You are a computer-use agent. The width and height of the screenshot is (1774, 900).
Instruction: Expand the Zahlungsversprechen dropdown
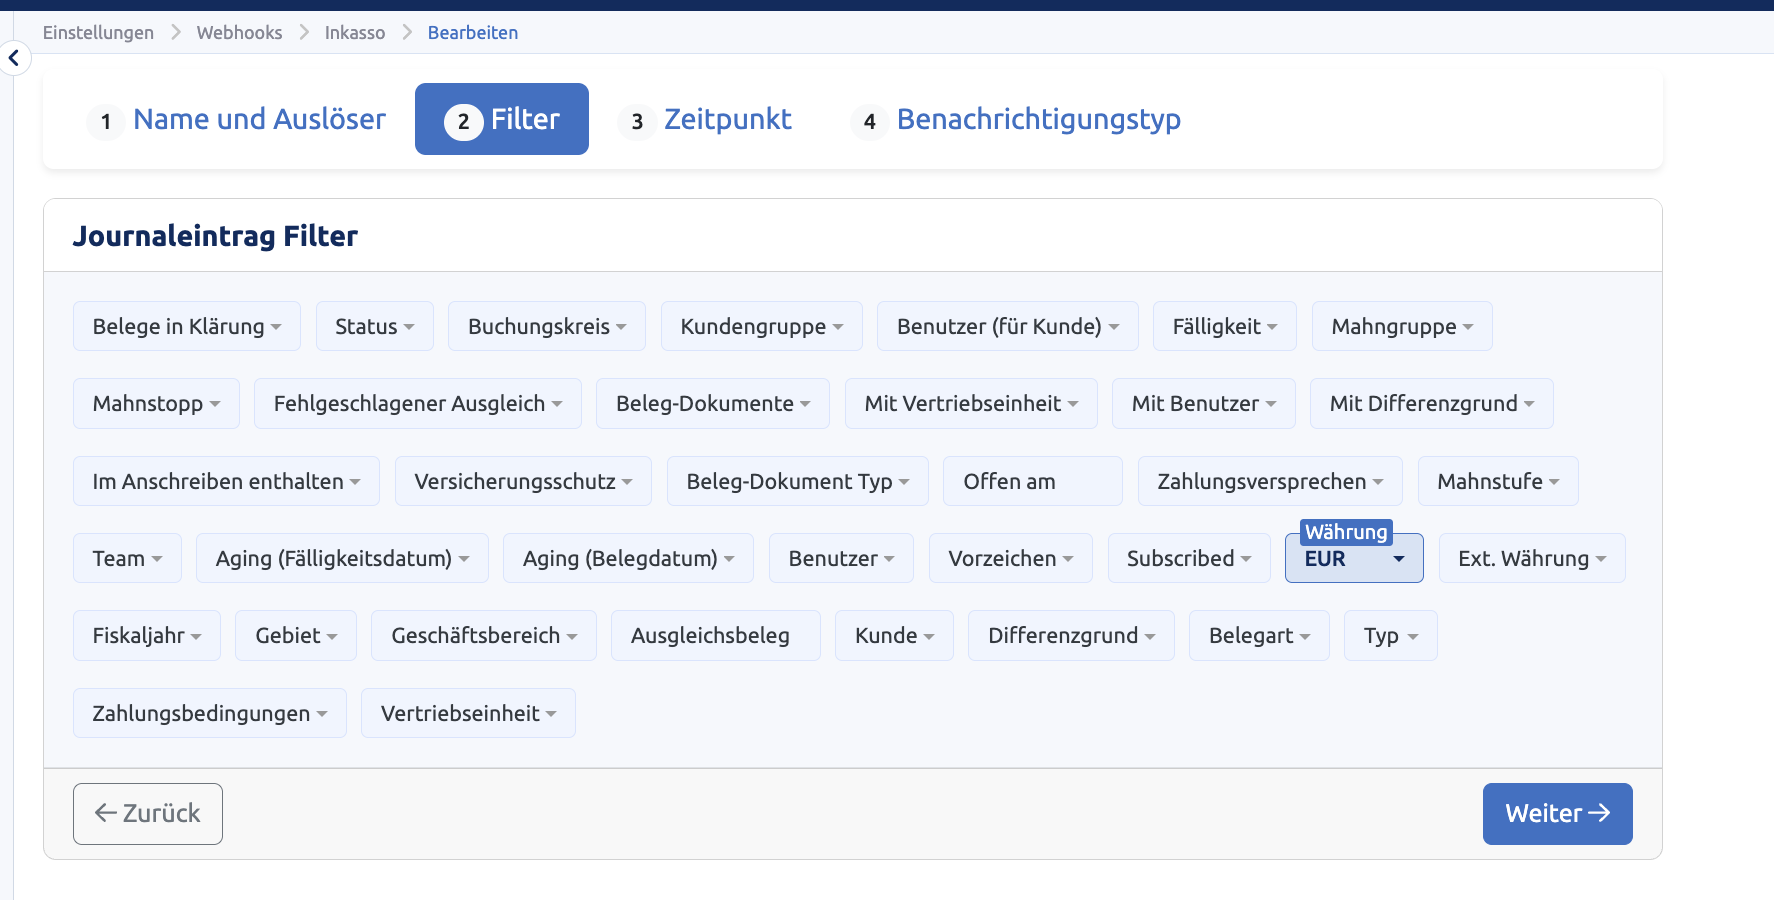pos(1270,481)
